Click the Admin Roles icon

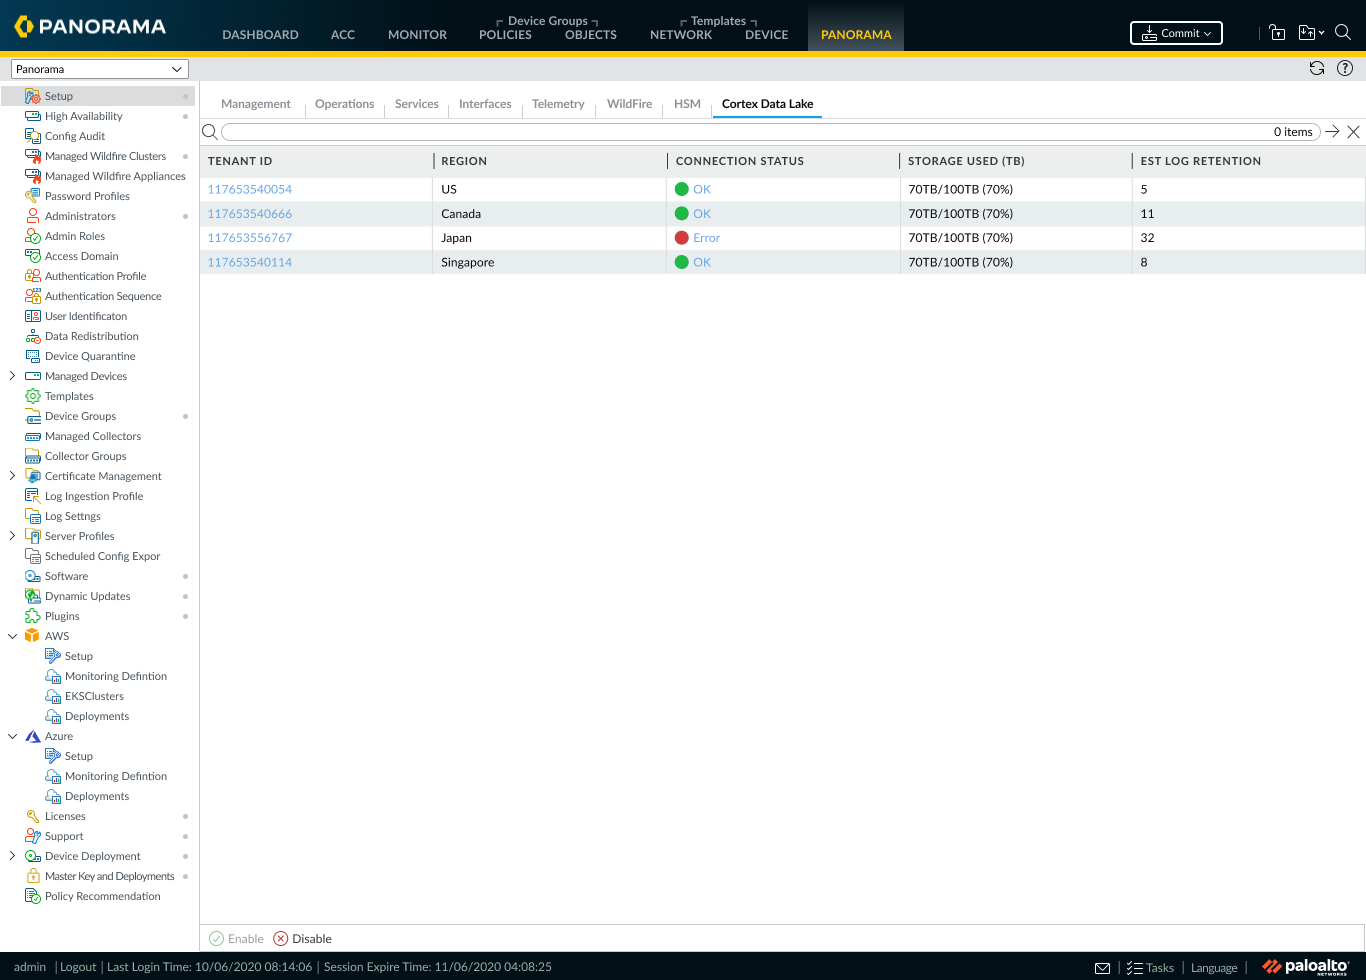33,236
